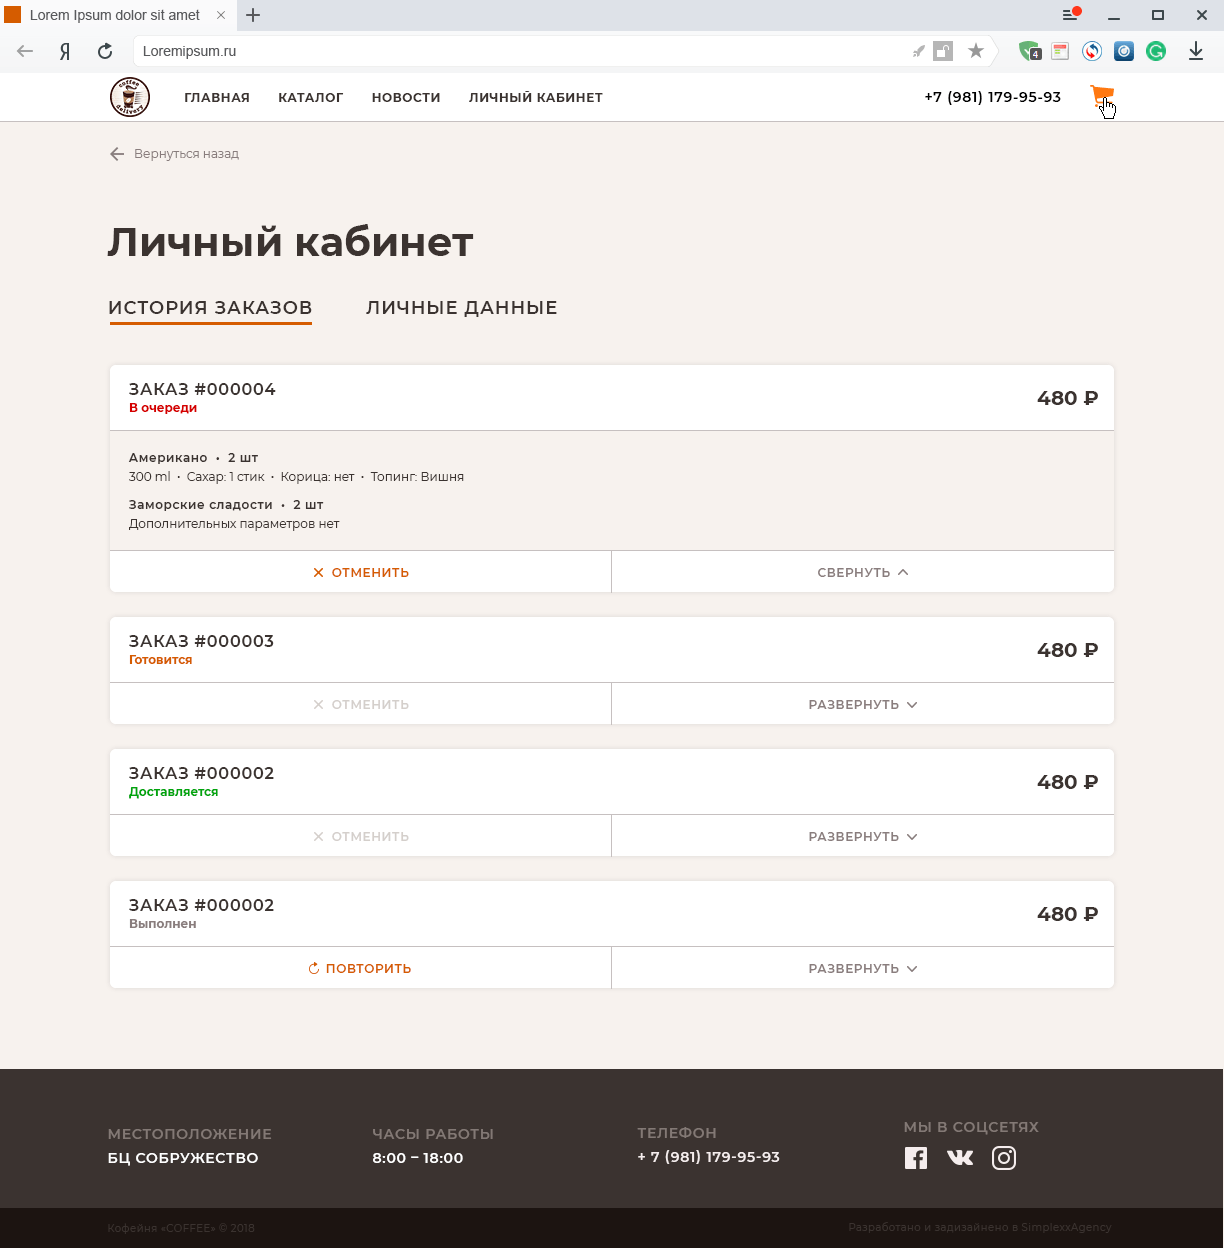1224x1248 pixels.
Task: Open Новости in the navigation menu
Action: 406,97
